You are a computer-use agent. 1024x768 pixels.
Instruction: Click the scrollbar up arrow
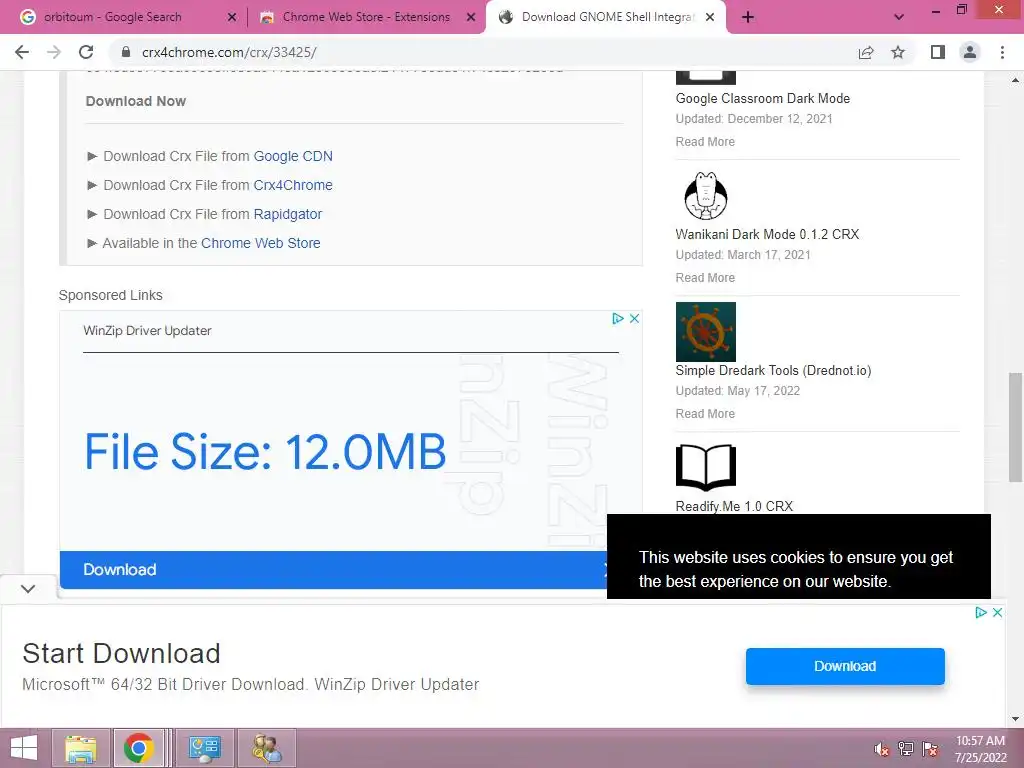1015,80
